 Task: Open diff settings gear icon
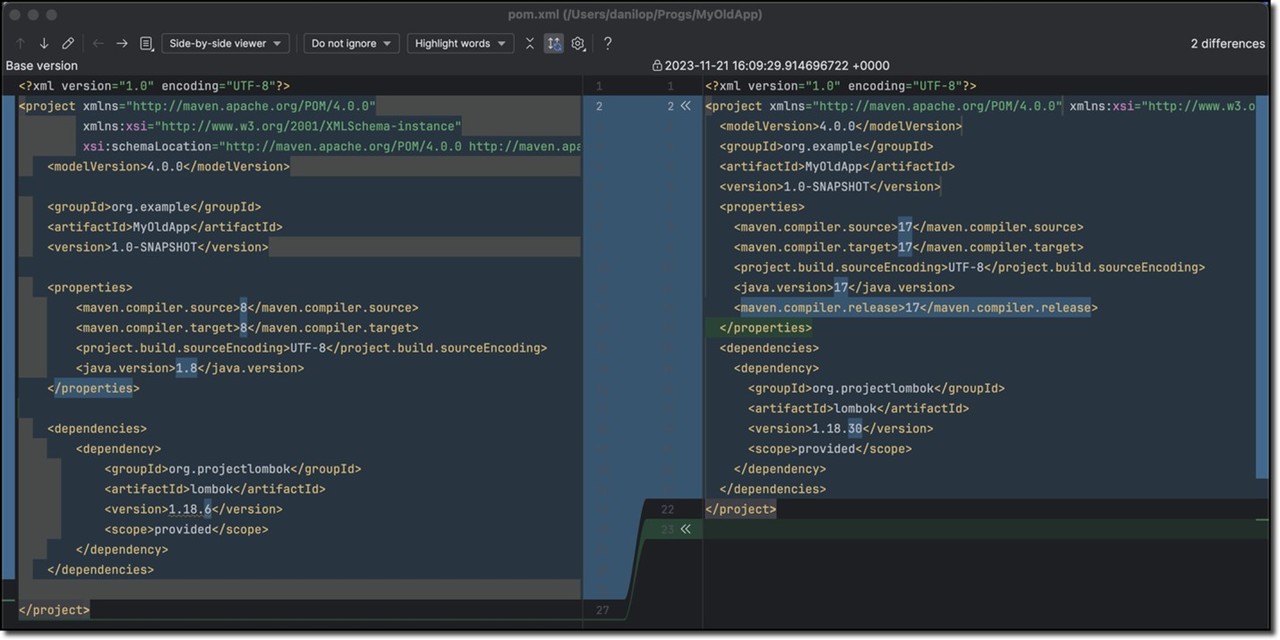point(578,44)
